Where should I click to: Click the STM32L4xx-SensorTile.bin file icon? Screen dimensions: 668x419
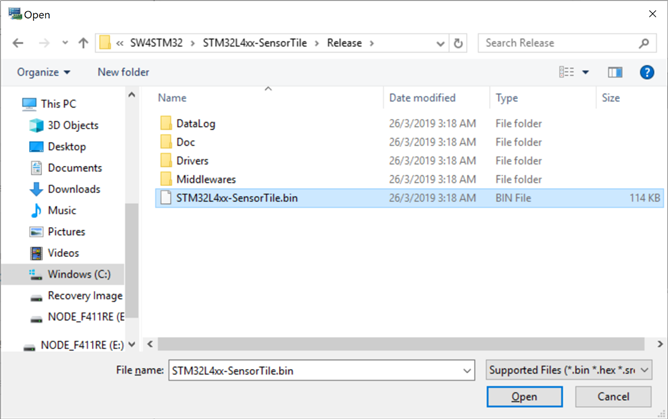click(166, 198)
